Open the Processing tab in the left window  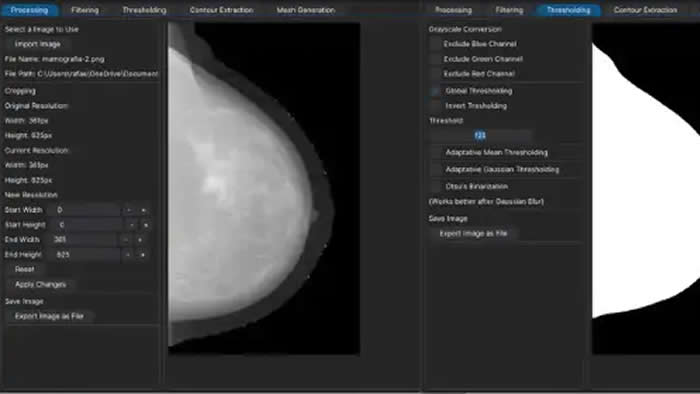[29, 10]
